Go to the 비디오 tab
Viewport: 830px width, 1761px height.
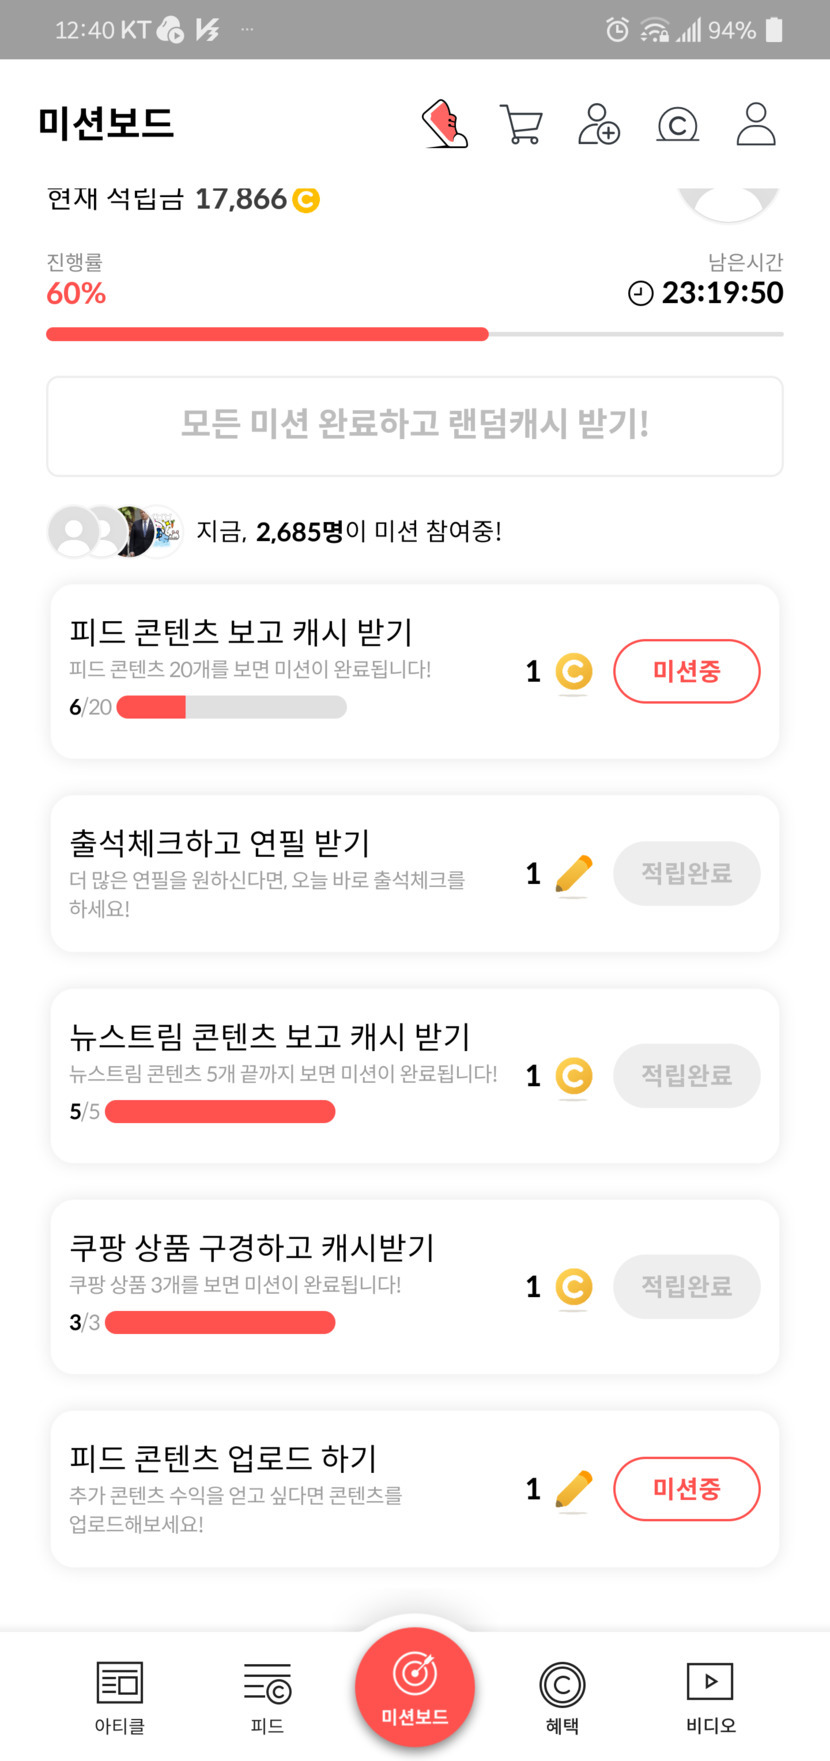click(710, 1696)
